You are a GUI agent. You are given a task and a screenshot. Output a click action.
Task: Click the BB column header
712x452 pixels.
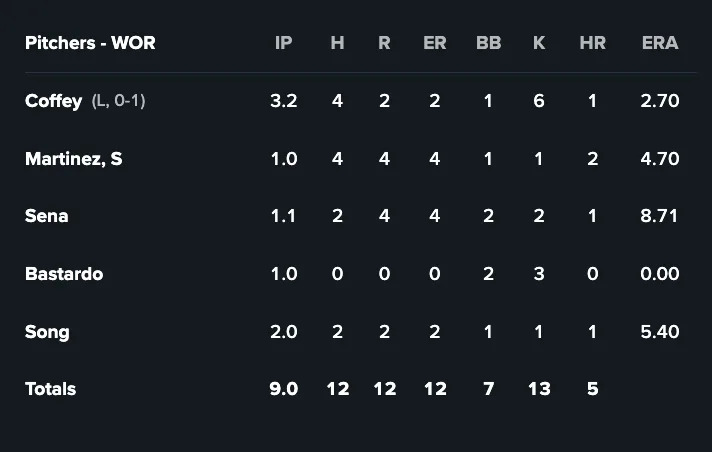pos(488,43)
